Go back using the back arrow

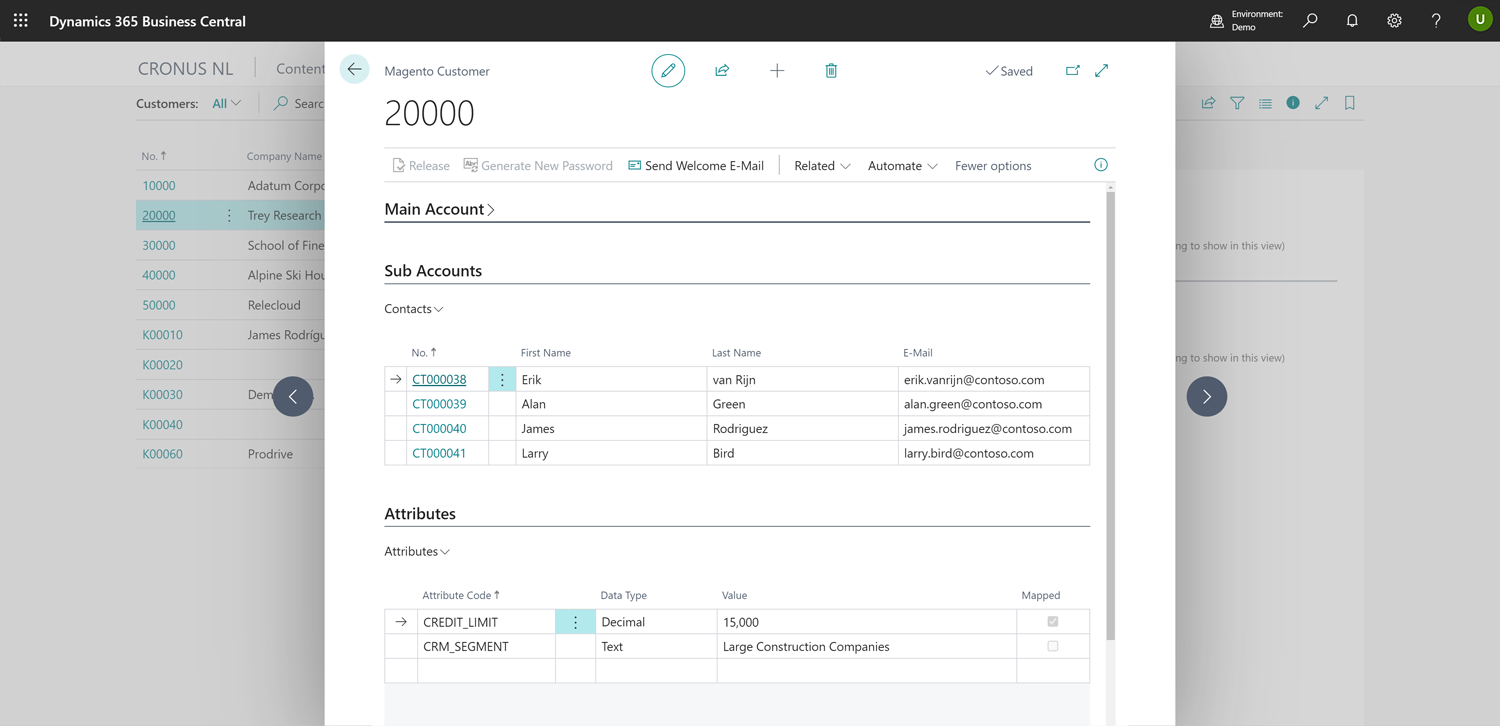[354, 70]
